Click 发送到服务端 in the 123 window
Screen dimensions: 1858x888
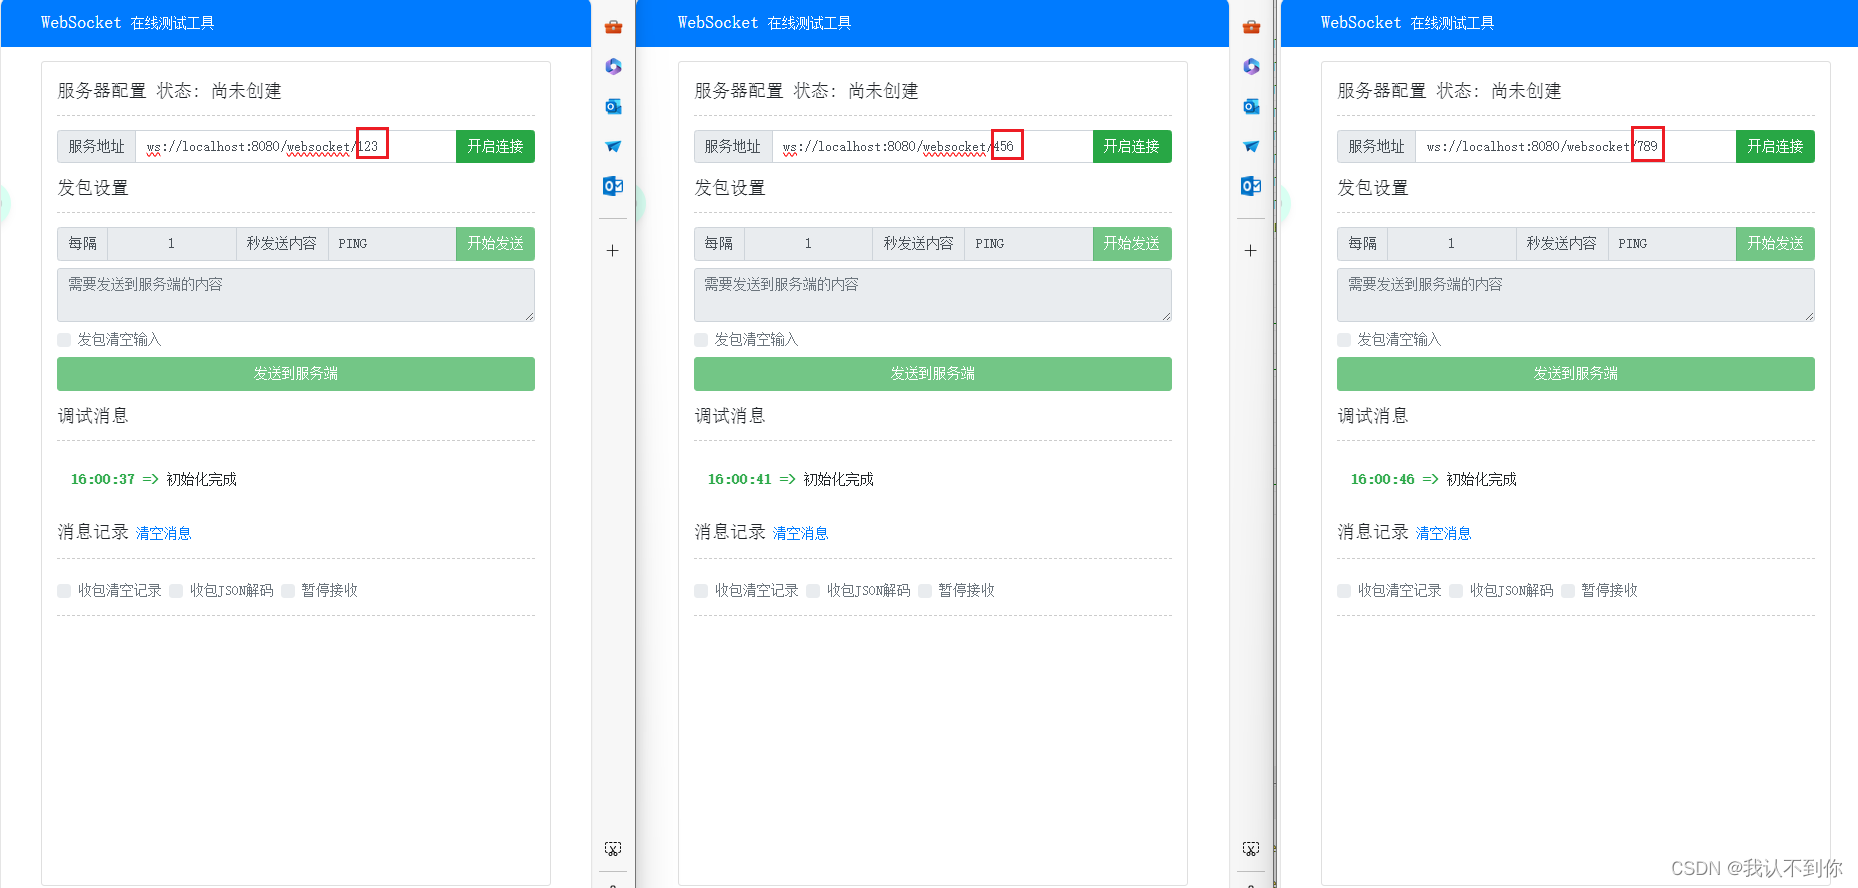296,374
